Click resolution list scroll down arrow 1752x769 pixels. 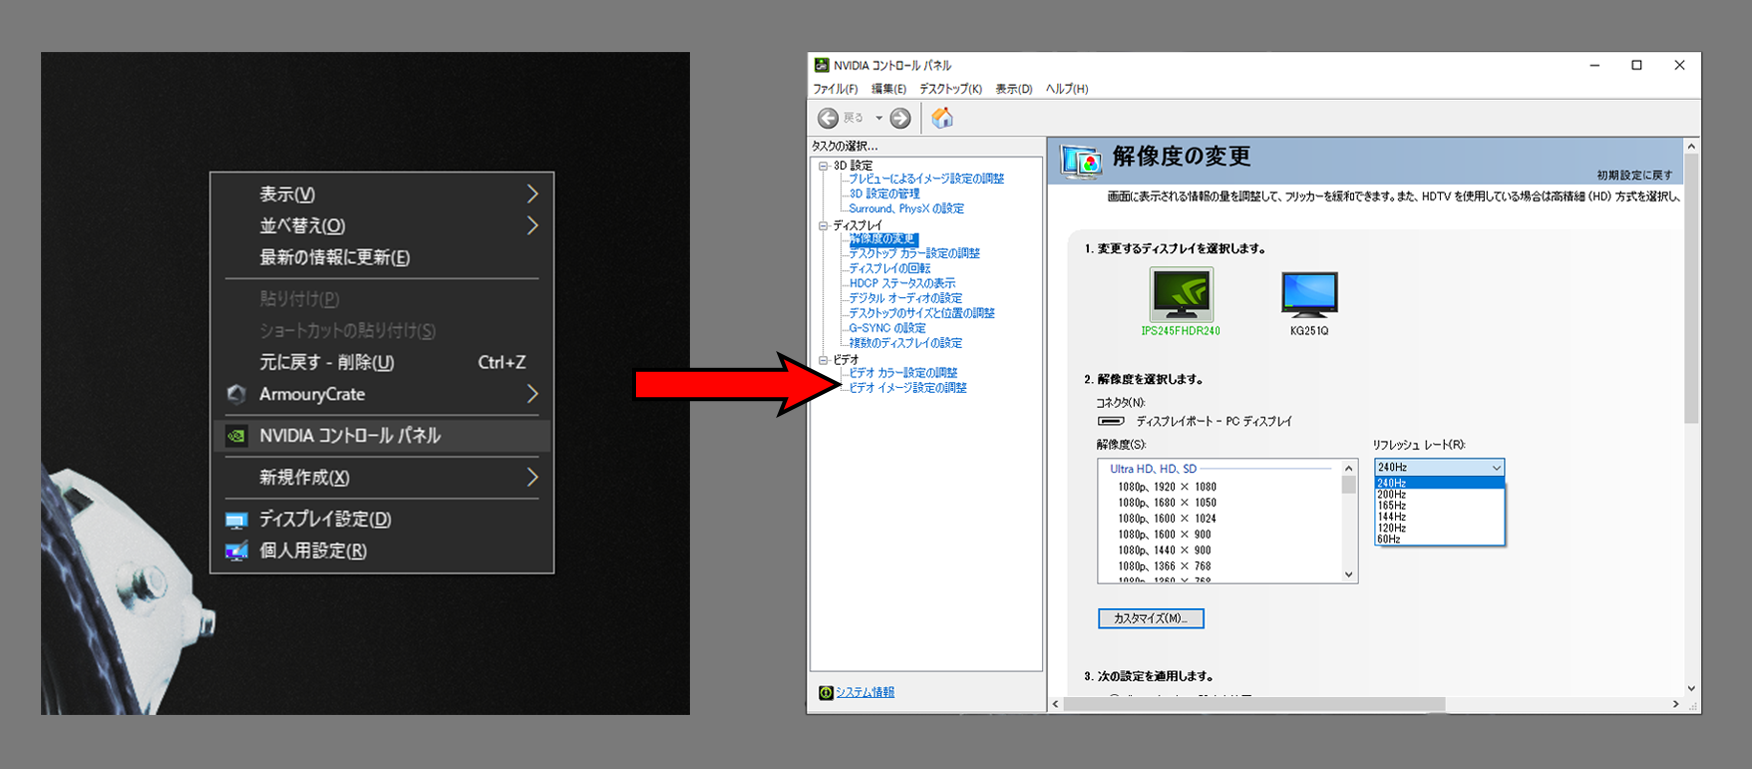coord(1349,574)
